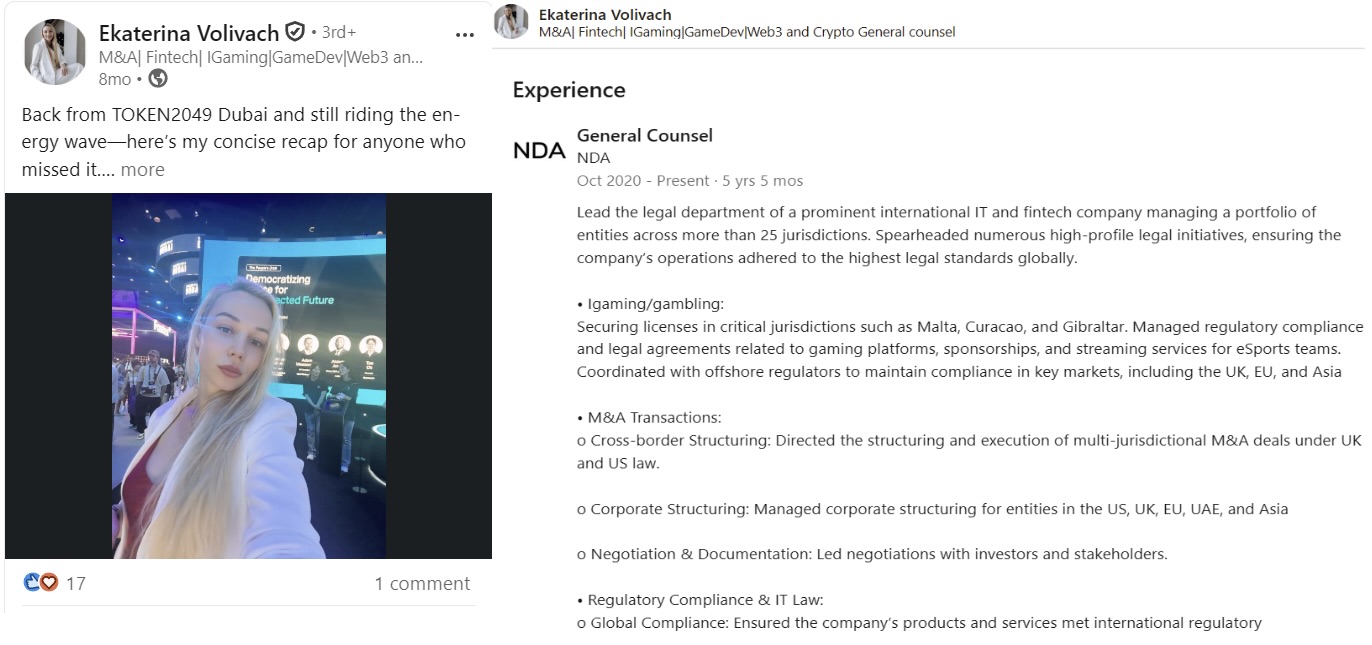
Task: Open the post's three-dot options menu
Action: pyautogui.click(x=464, y=34)
